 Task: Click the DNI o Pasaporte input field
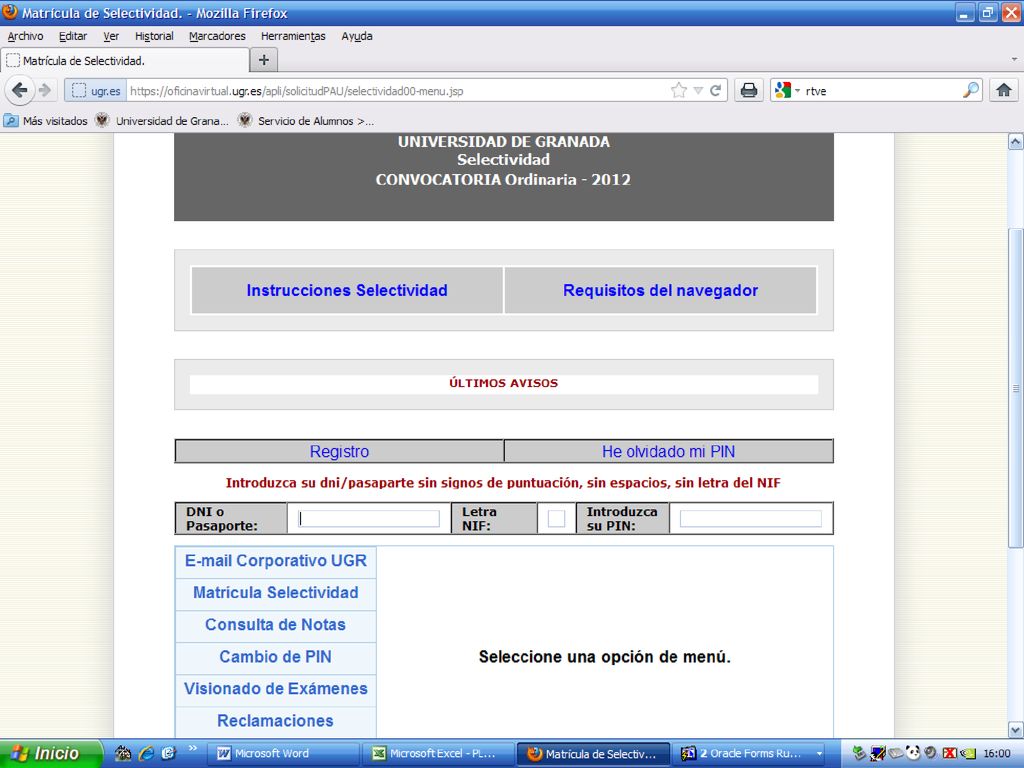tap(369, 519)
